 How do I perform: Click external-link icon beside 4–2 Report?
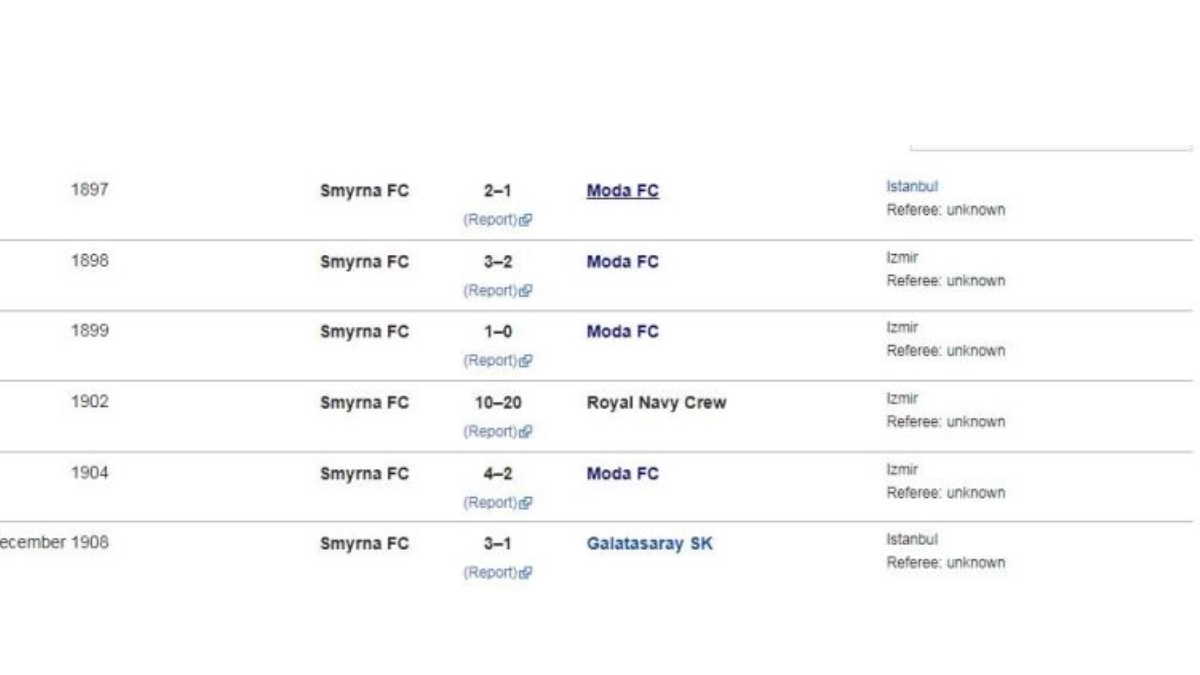click(526, 503)
